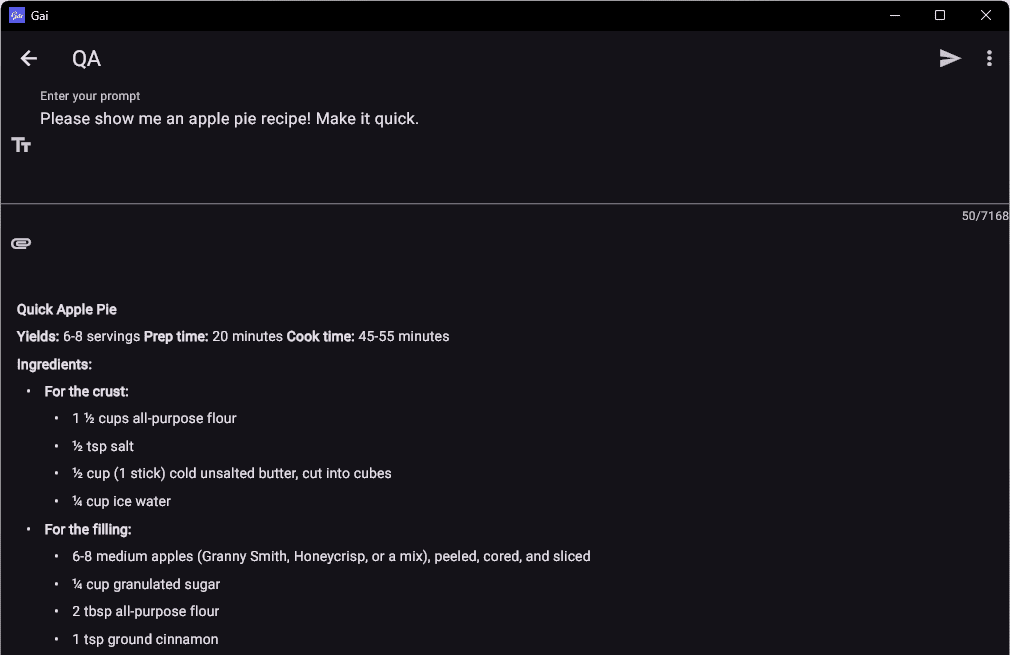Minimize the Gai window
Image resolution: width=1010 pixels, height=655 pixels.
coord(895,15)
